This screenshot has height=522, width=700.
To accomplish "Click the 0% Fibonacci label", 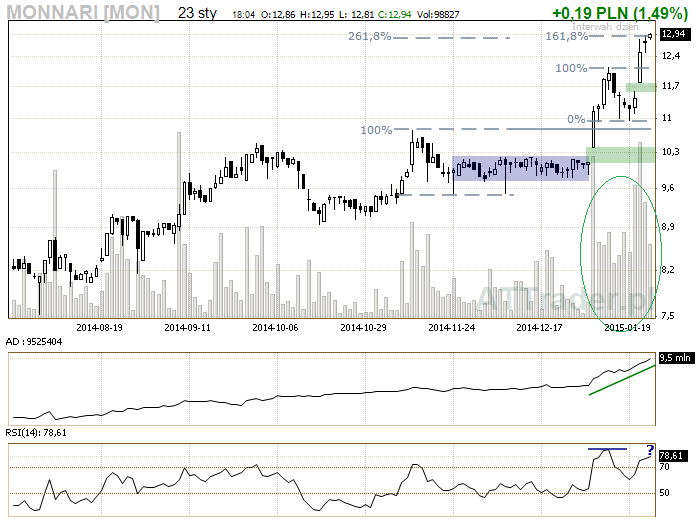I will pos(576,119).
